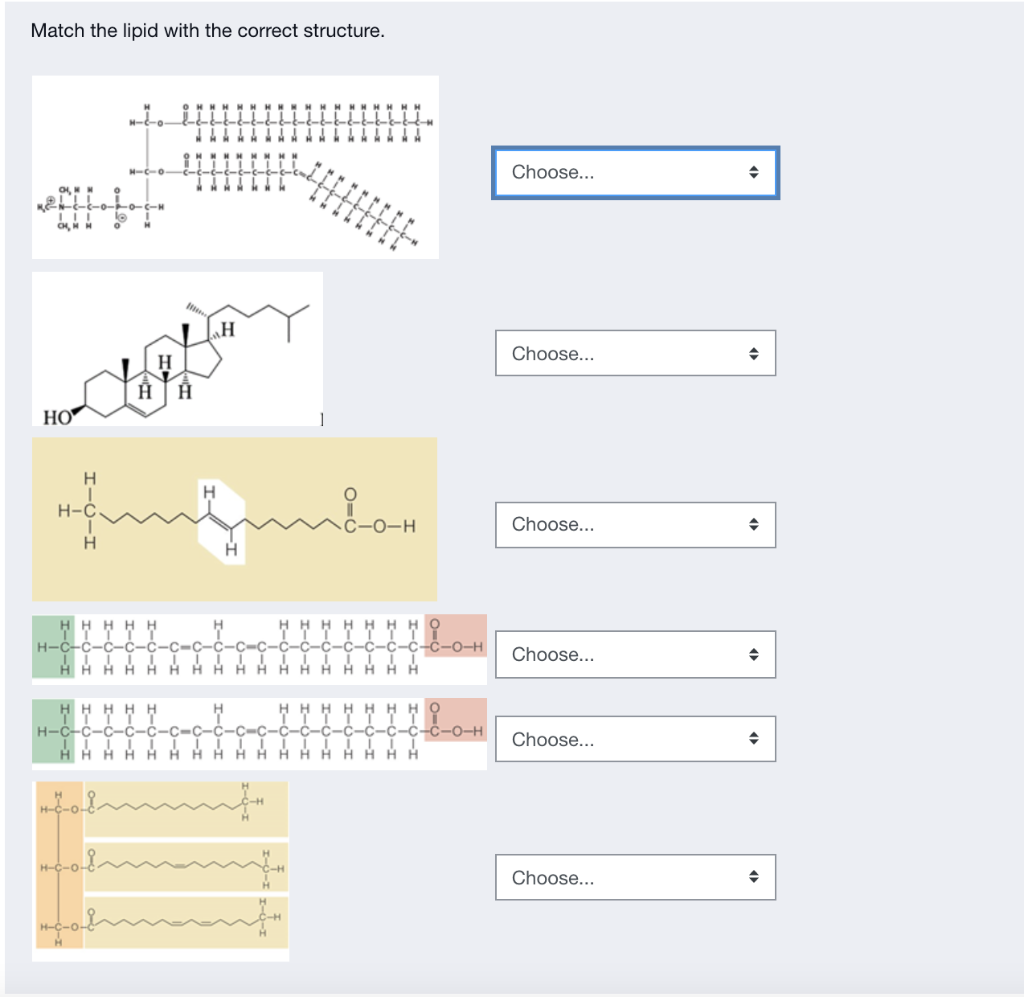Click the phospholipid structure image with two tails
The image size is (1024, 997).
coord(235,167)
